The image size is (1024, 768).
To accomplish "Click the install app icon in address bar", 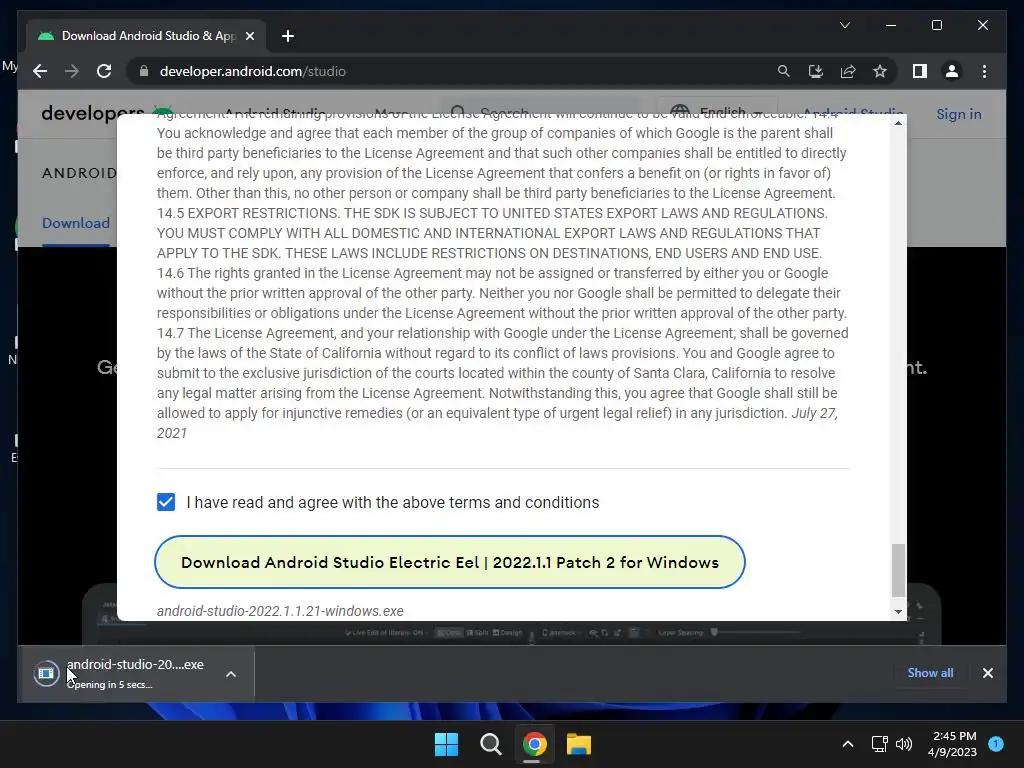I will coord(816,71).
